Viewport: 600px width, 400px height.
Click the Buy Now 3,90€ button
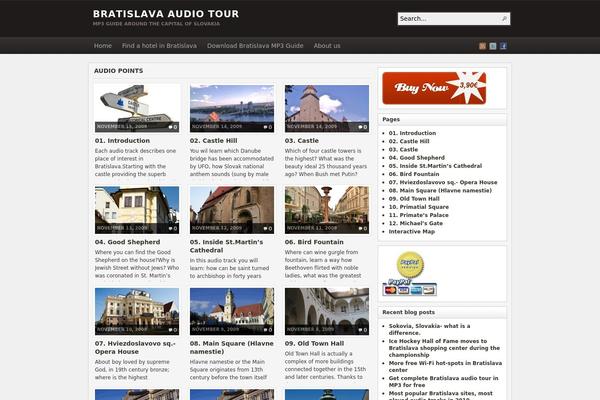(x=434, y=88)
